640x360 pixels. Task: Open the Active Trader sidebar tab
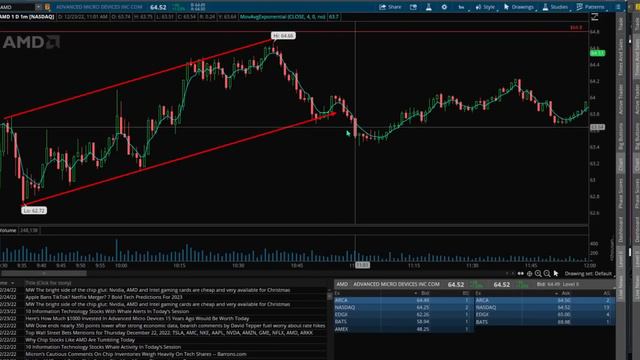[x=621, y=99]
